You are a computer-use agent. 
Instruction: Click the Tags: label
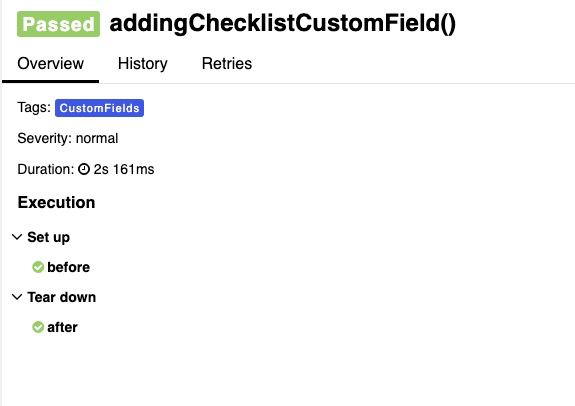point(34,107)
